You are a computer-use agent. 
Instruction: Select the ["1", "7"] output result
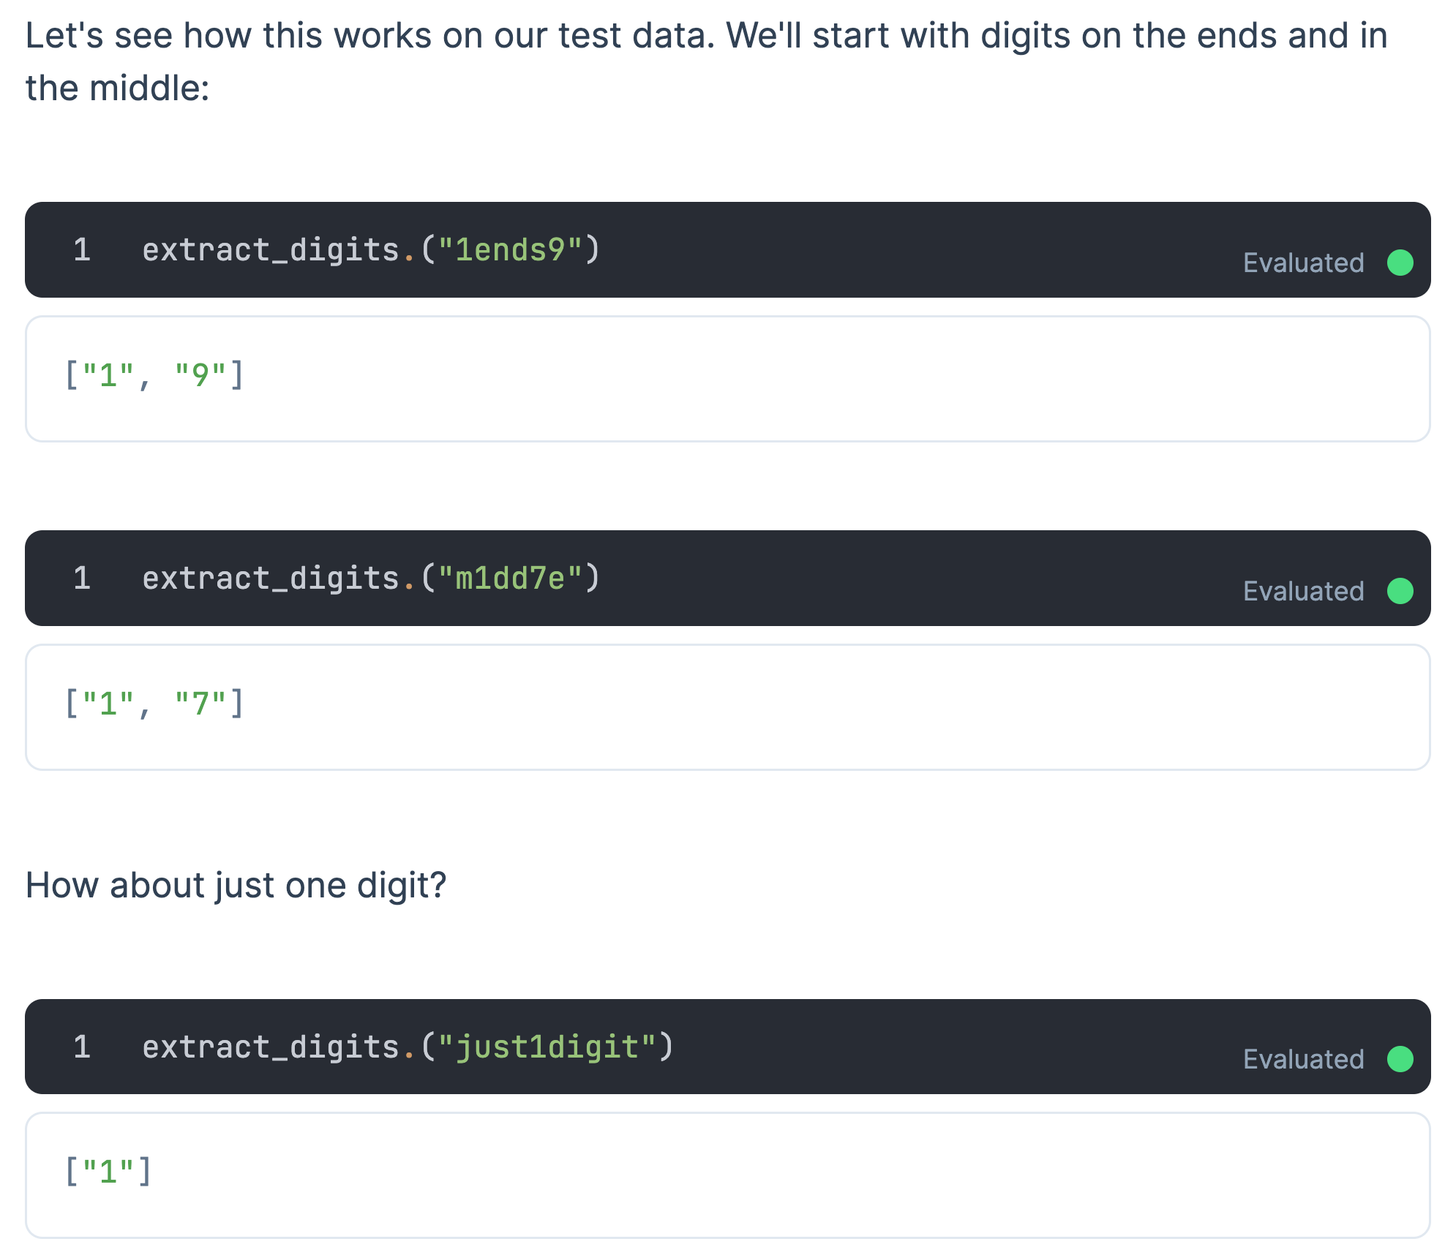click(154, 704)
